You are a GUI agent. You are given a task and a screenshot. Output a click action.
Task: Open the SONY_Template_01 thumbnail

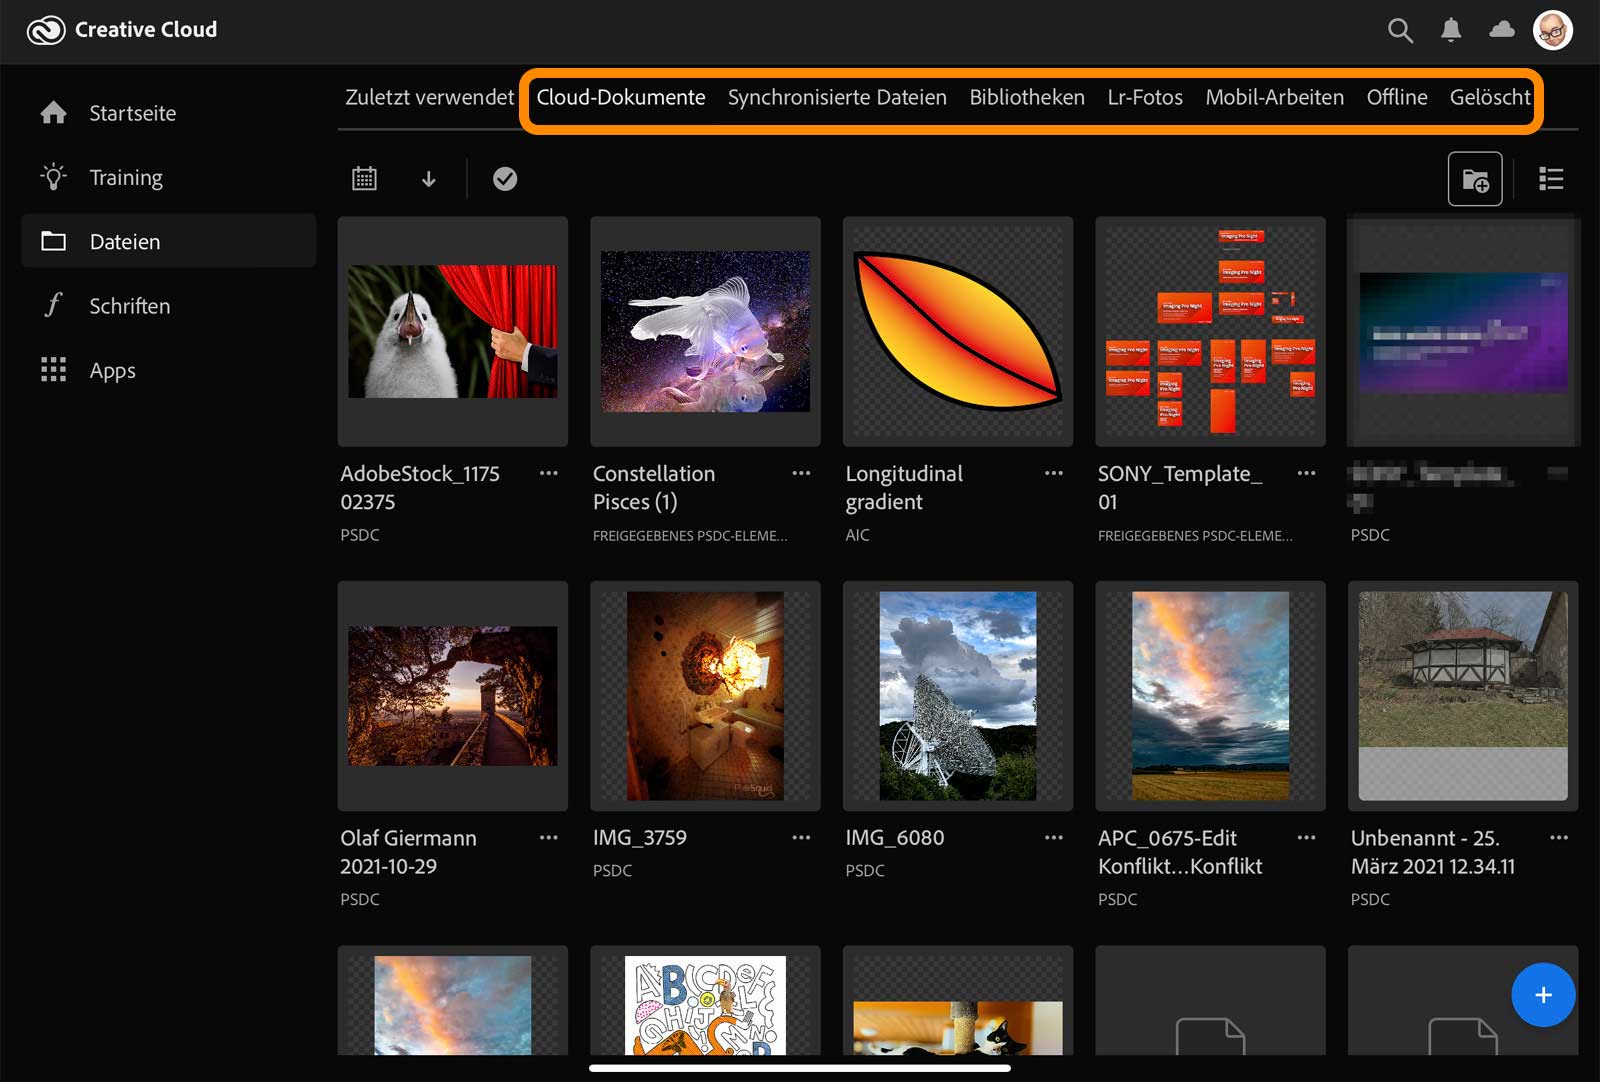(x=1210, y=331)
